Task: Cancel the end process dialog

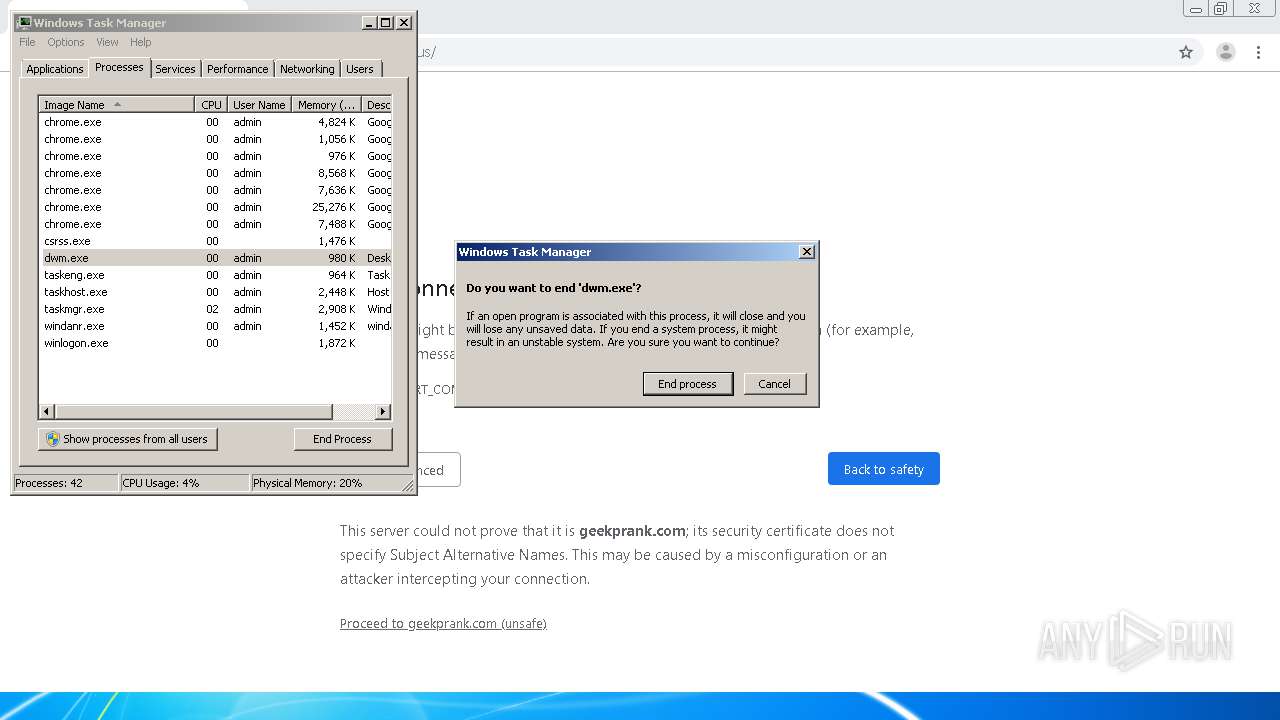Action: 774,384
